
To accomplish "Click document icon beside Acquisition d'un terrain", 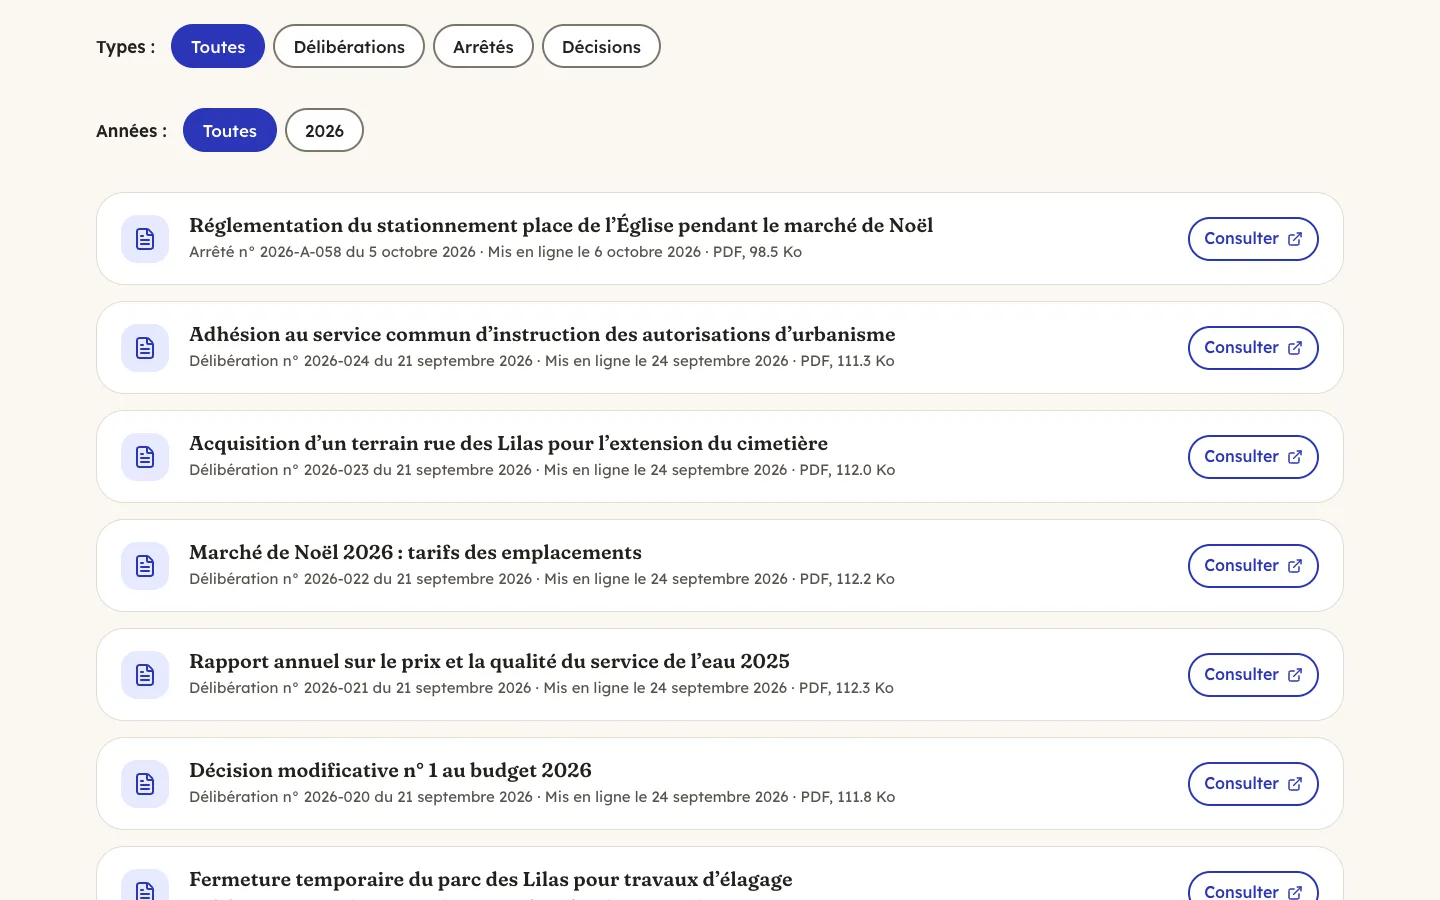I will [145, 457].
